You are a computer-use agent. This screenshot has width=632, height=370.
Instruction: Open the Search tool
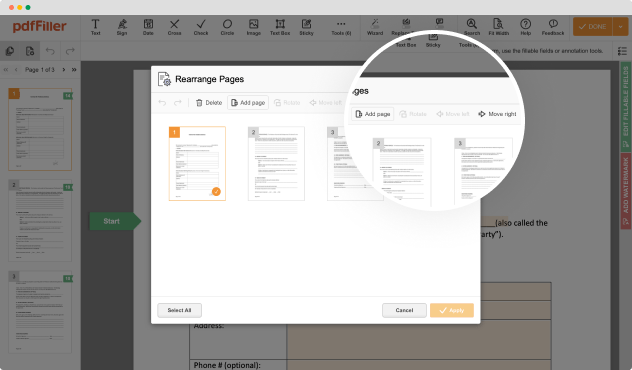pos(472,27)
